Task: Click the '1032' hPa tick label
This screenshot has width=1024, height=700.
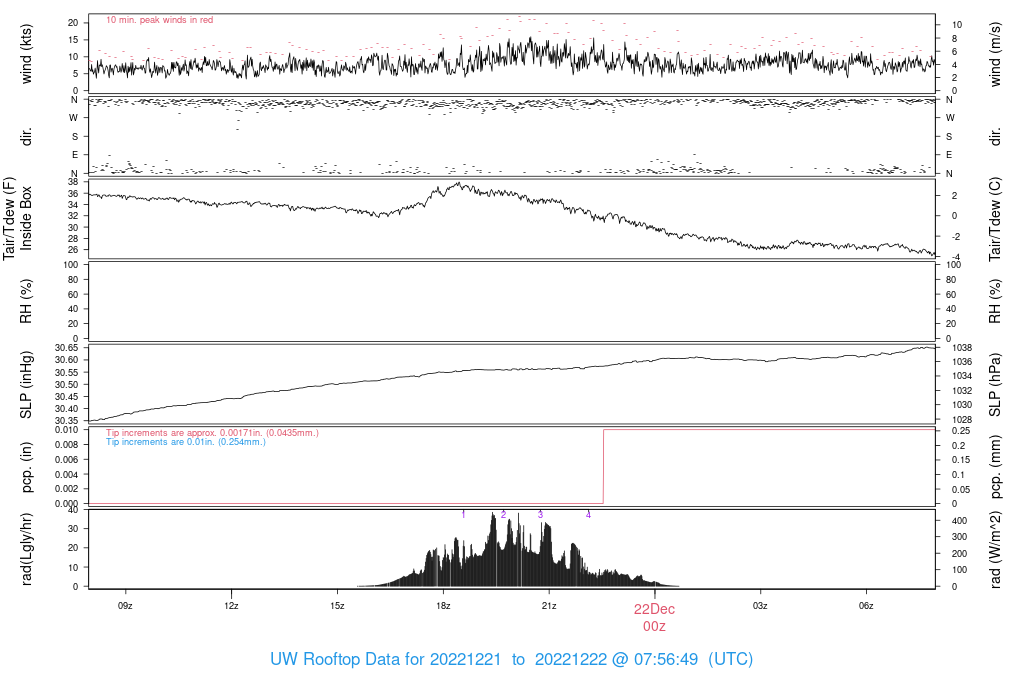Action: pos(962,390)
